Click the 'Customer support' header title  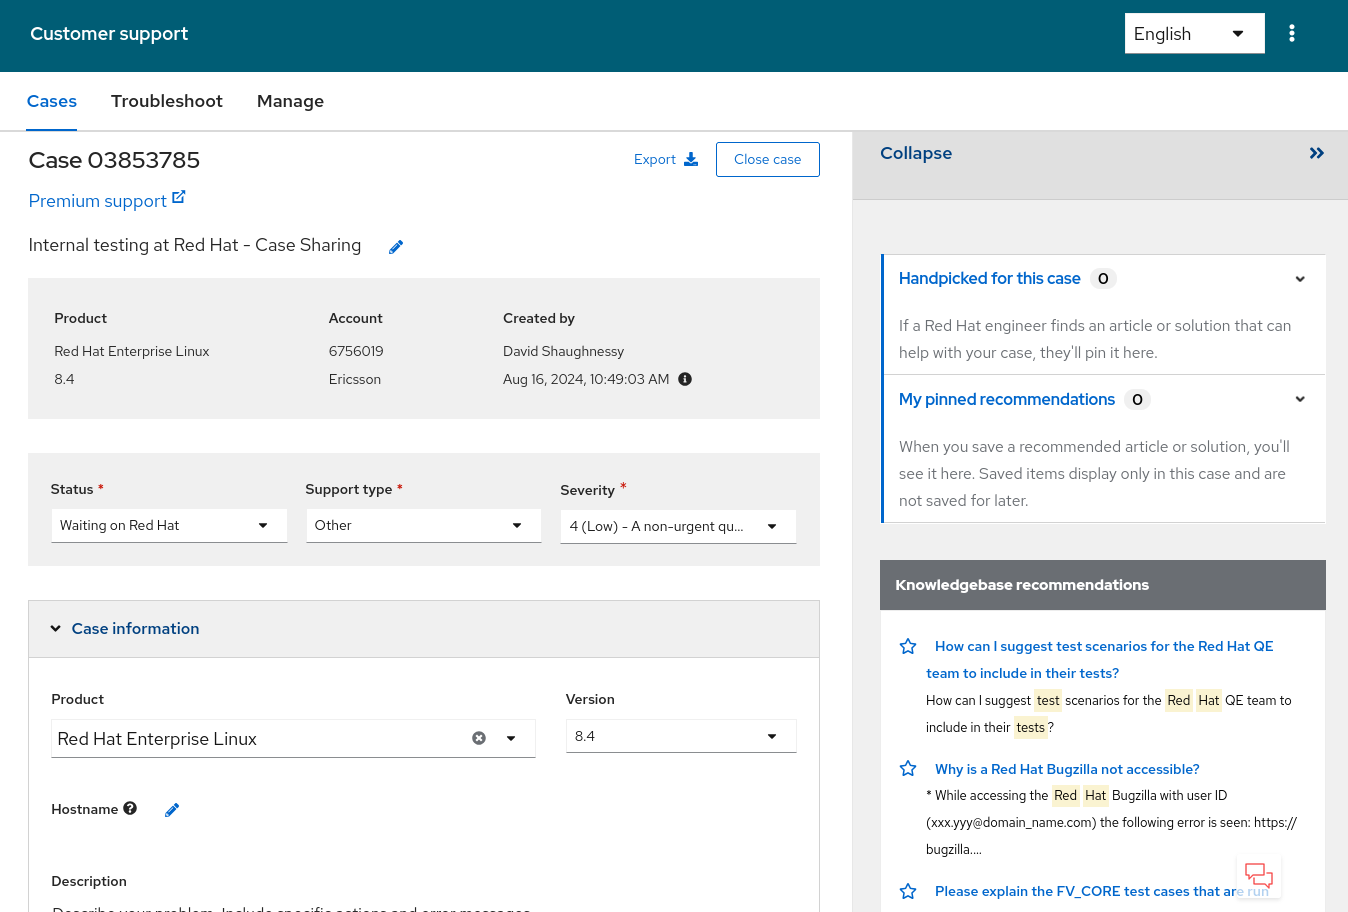tap(109, 33)
